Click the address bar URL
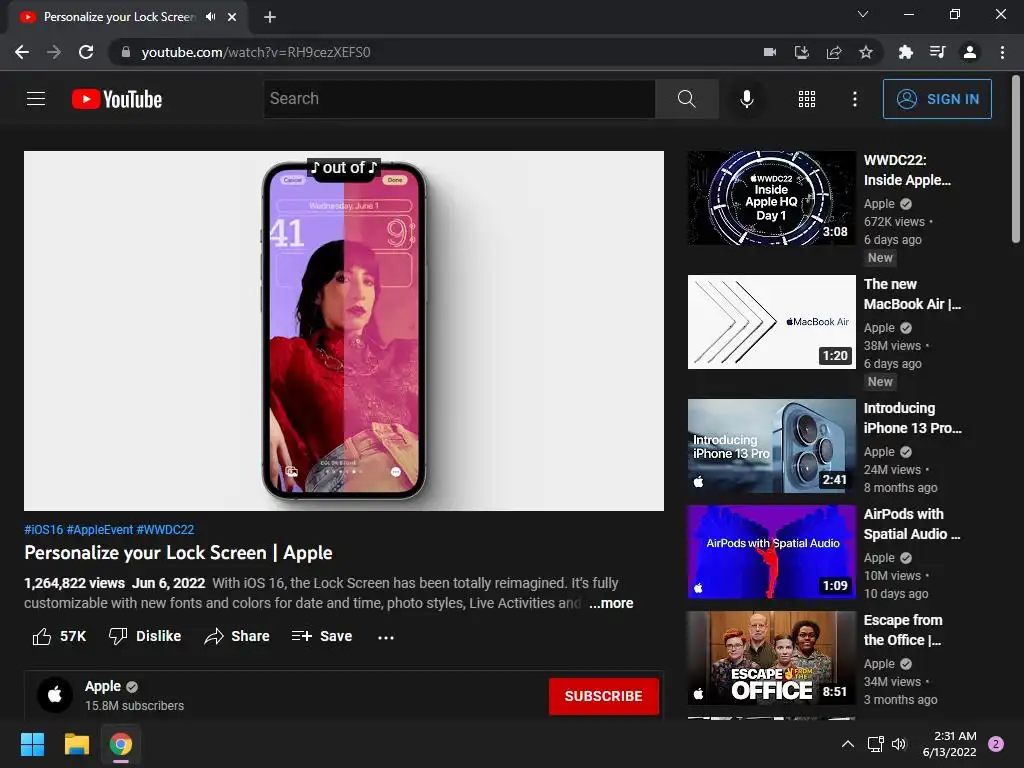The image size is (1024, 768). click(x=255, y=52)
